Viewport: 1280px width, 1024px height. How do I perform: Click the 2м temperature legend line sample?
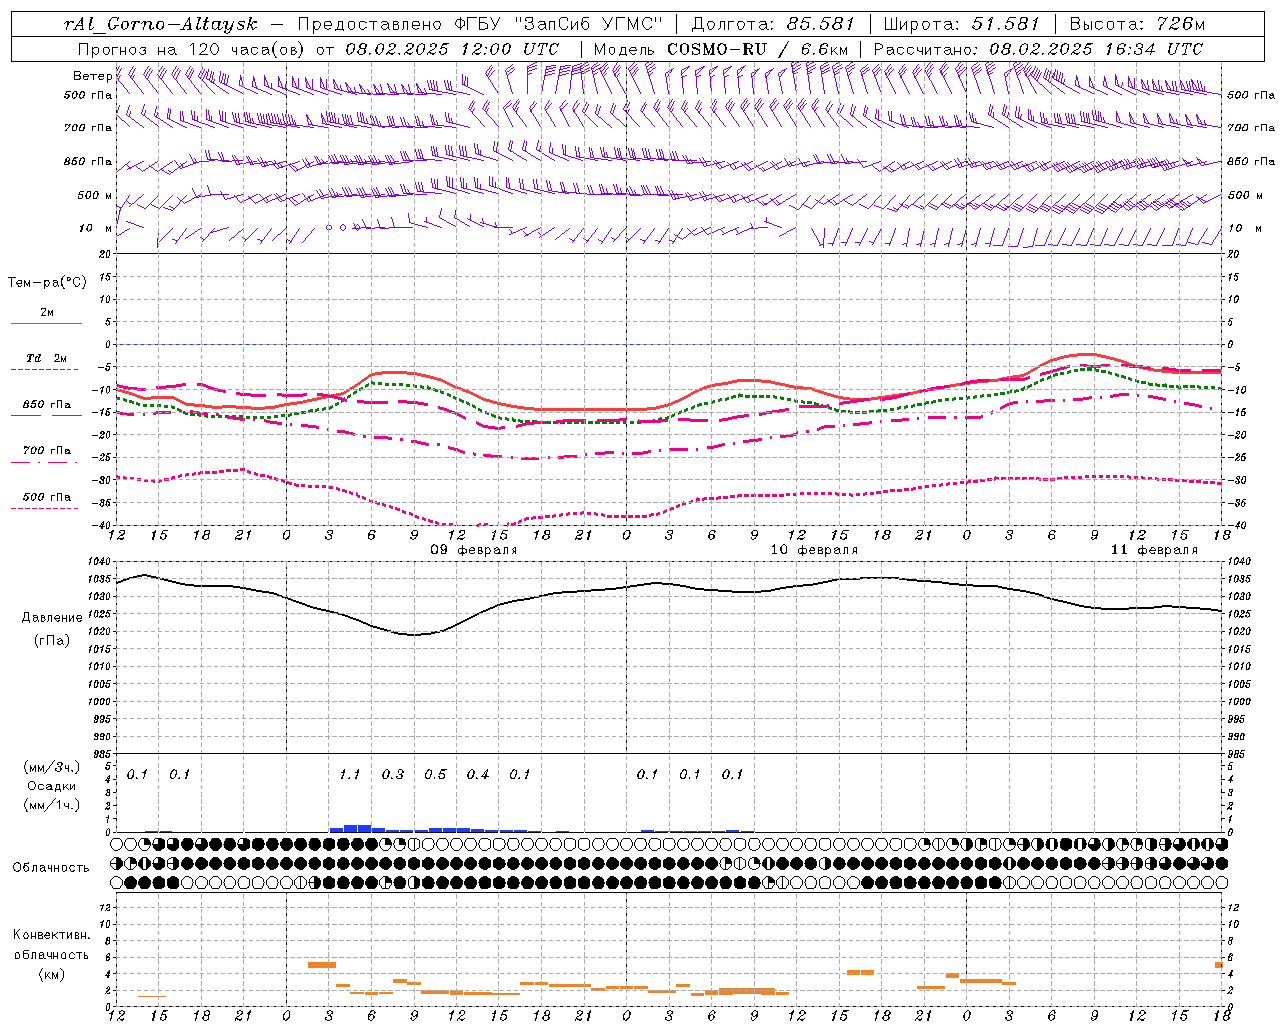tap(46, 324)
